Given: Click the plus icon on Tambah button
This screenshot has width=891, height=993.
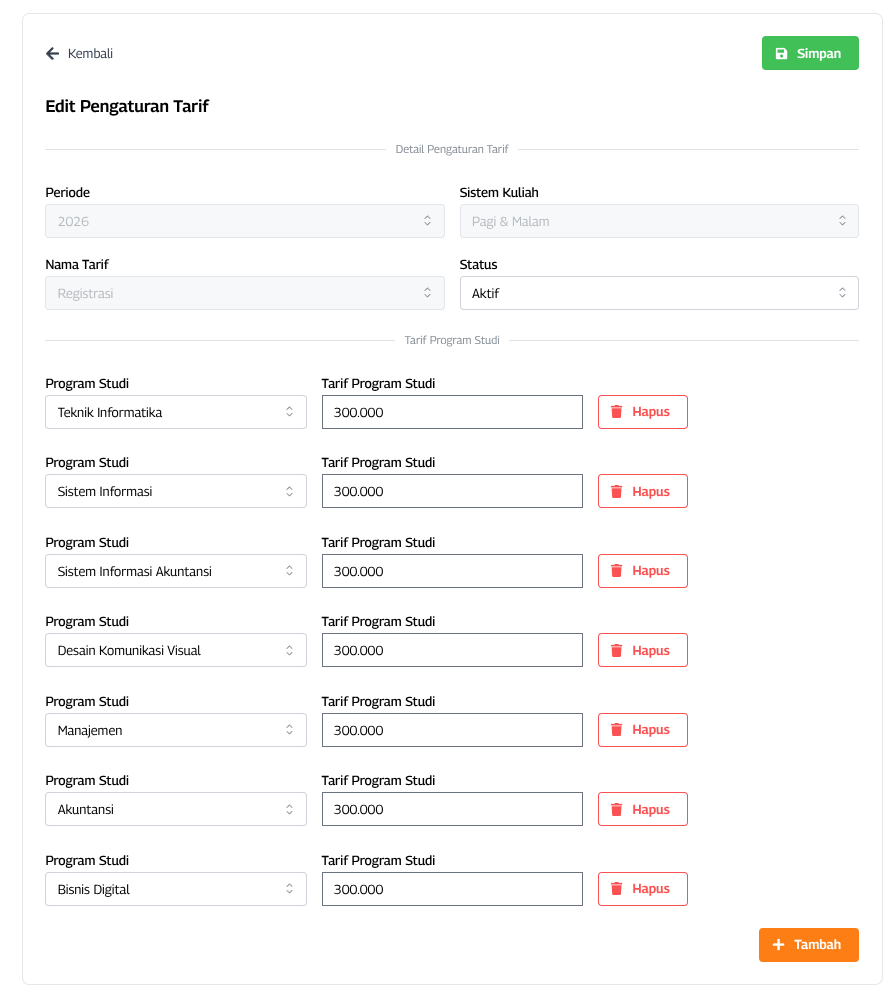Looking at the screenshot, I should click(779, 945).
